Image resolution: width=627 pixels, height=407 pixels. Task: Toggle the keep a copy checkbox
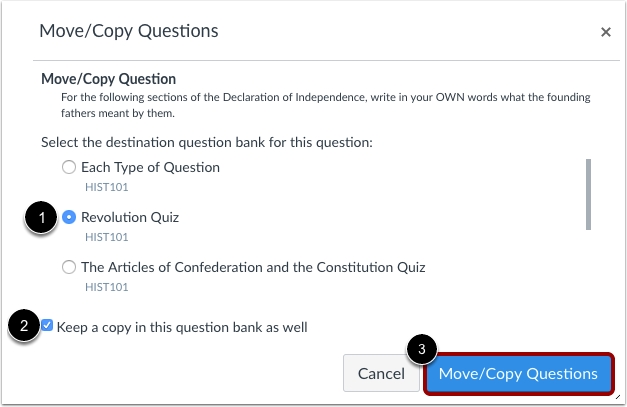[48, 325]
